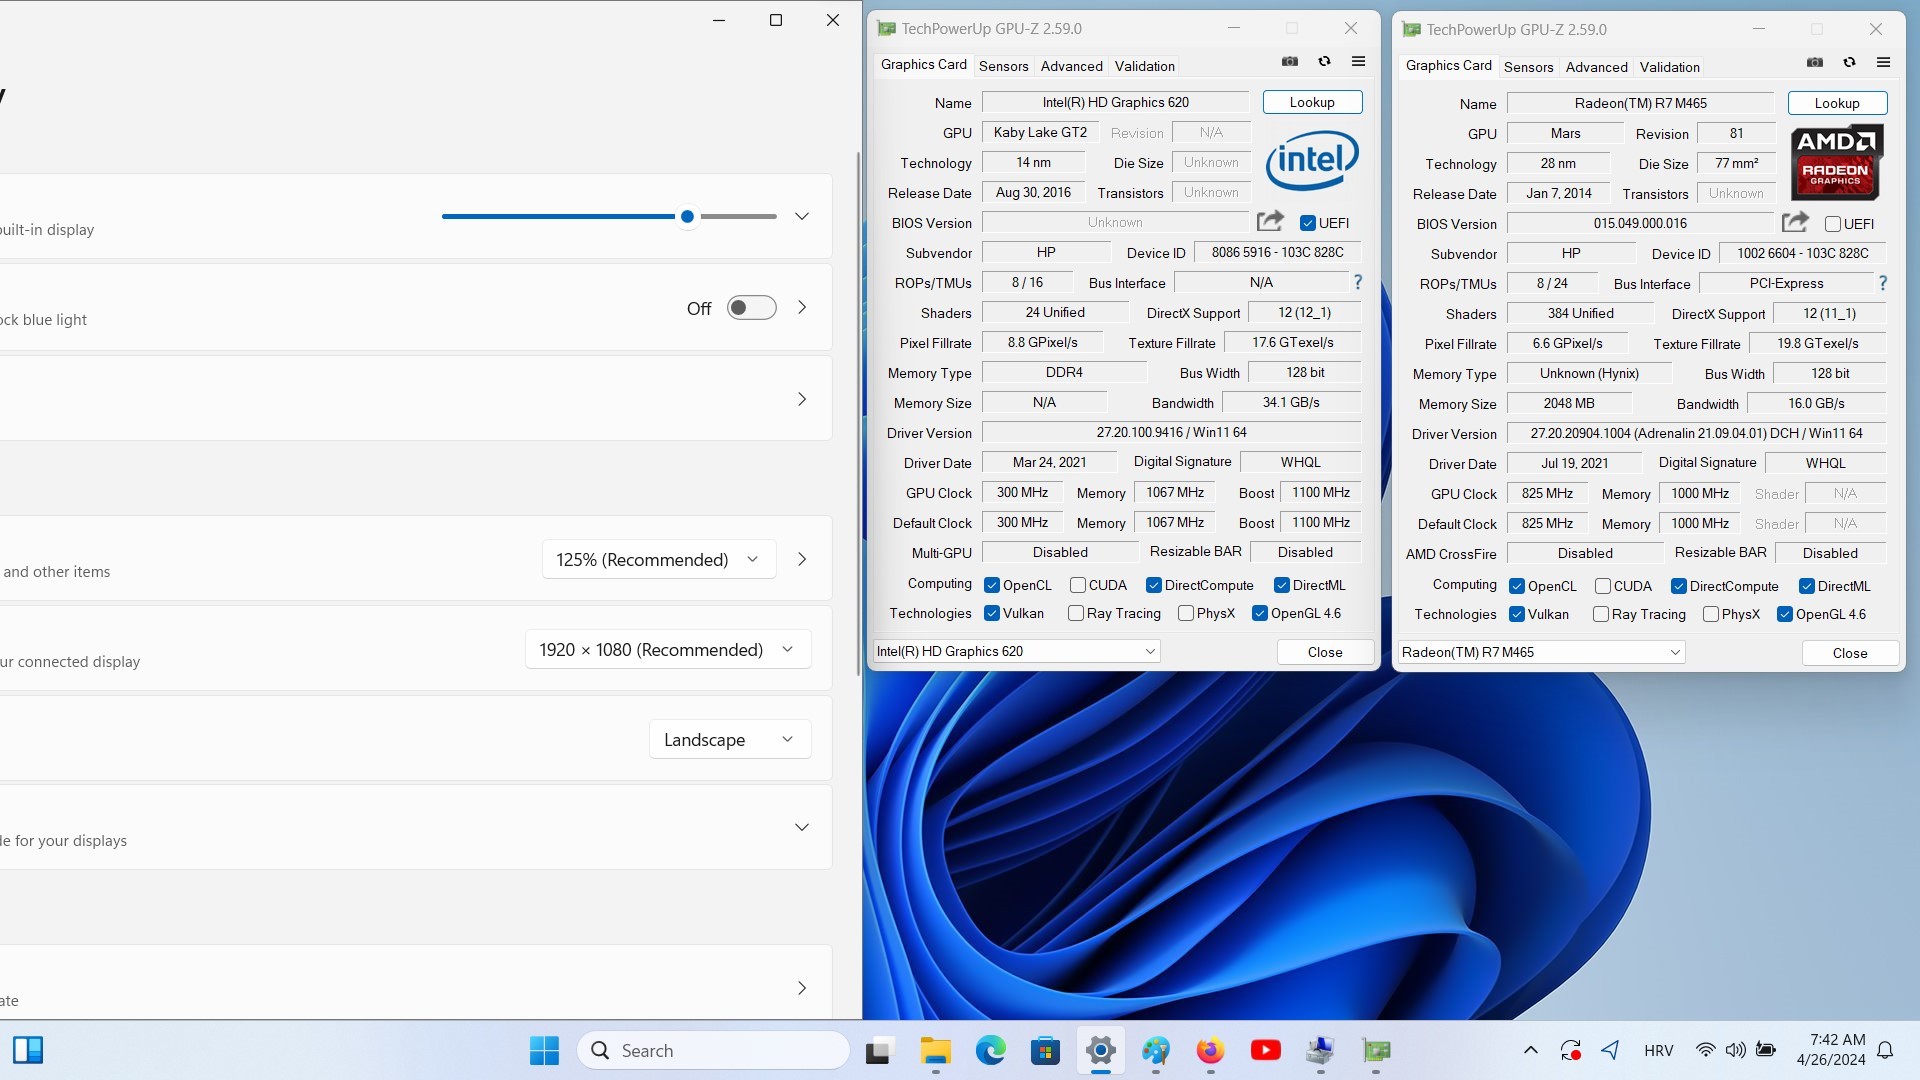
Task: Click Lookup button in Intel window
Action: coord(1312,102)
